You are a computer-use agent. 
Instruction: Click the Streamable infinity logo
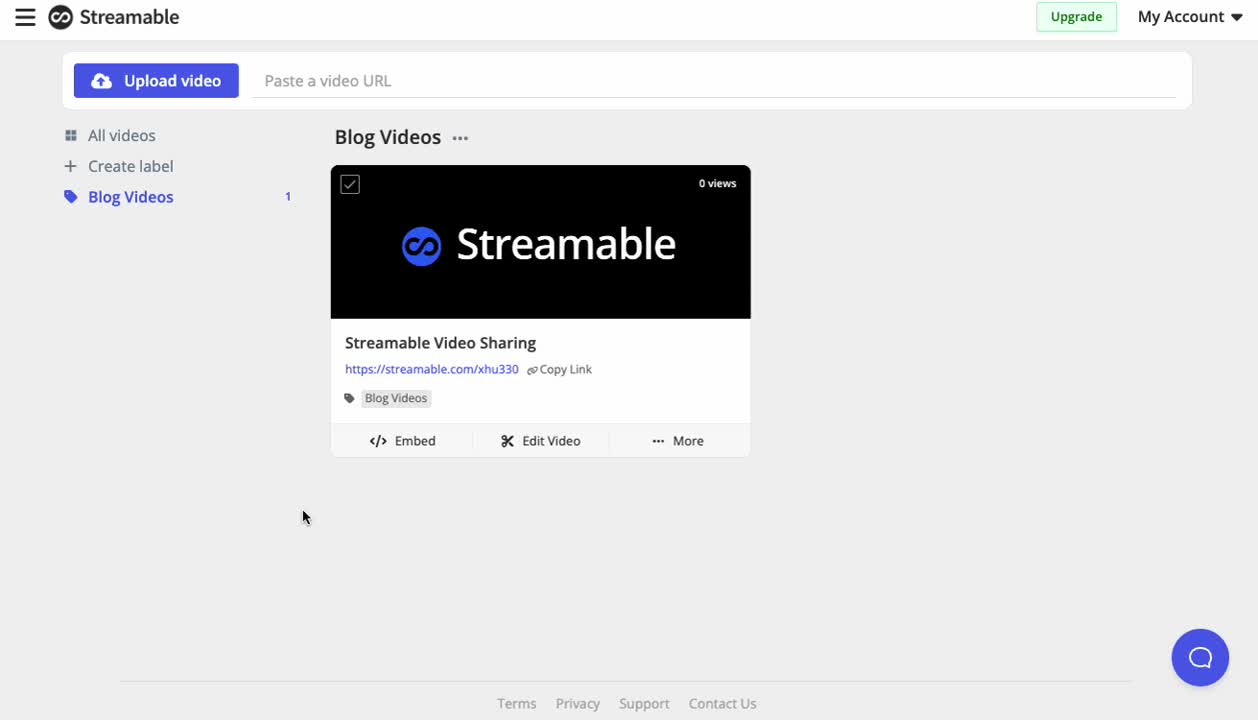pyautogui.click(x=61, y=17)
